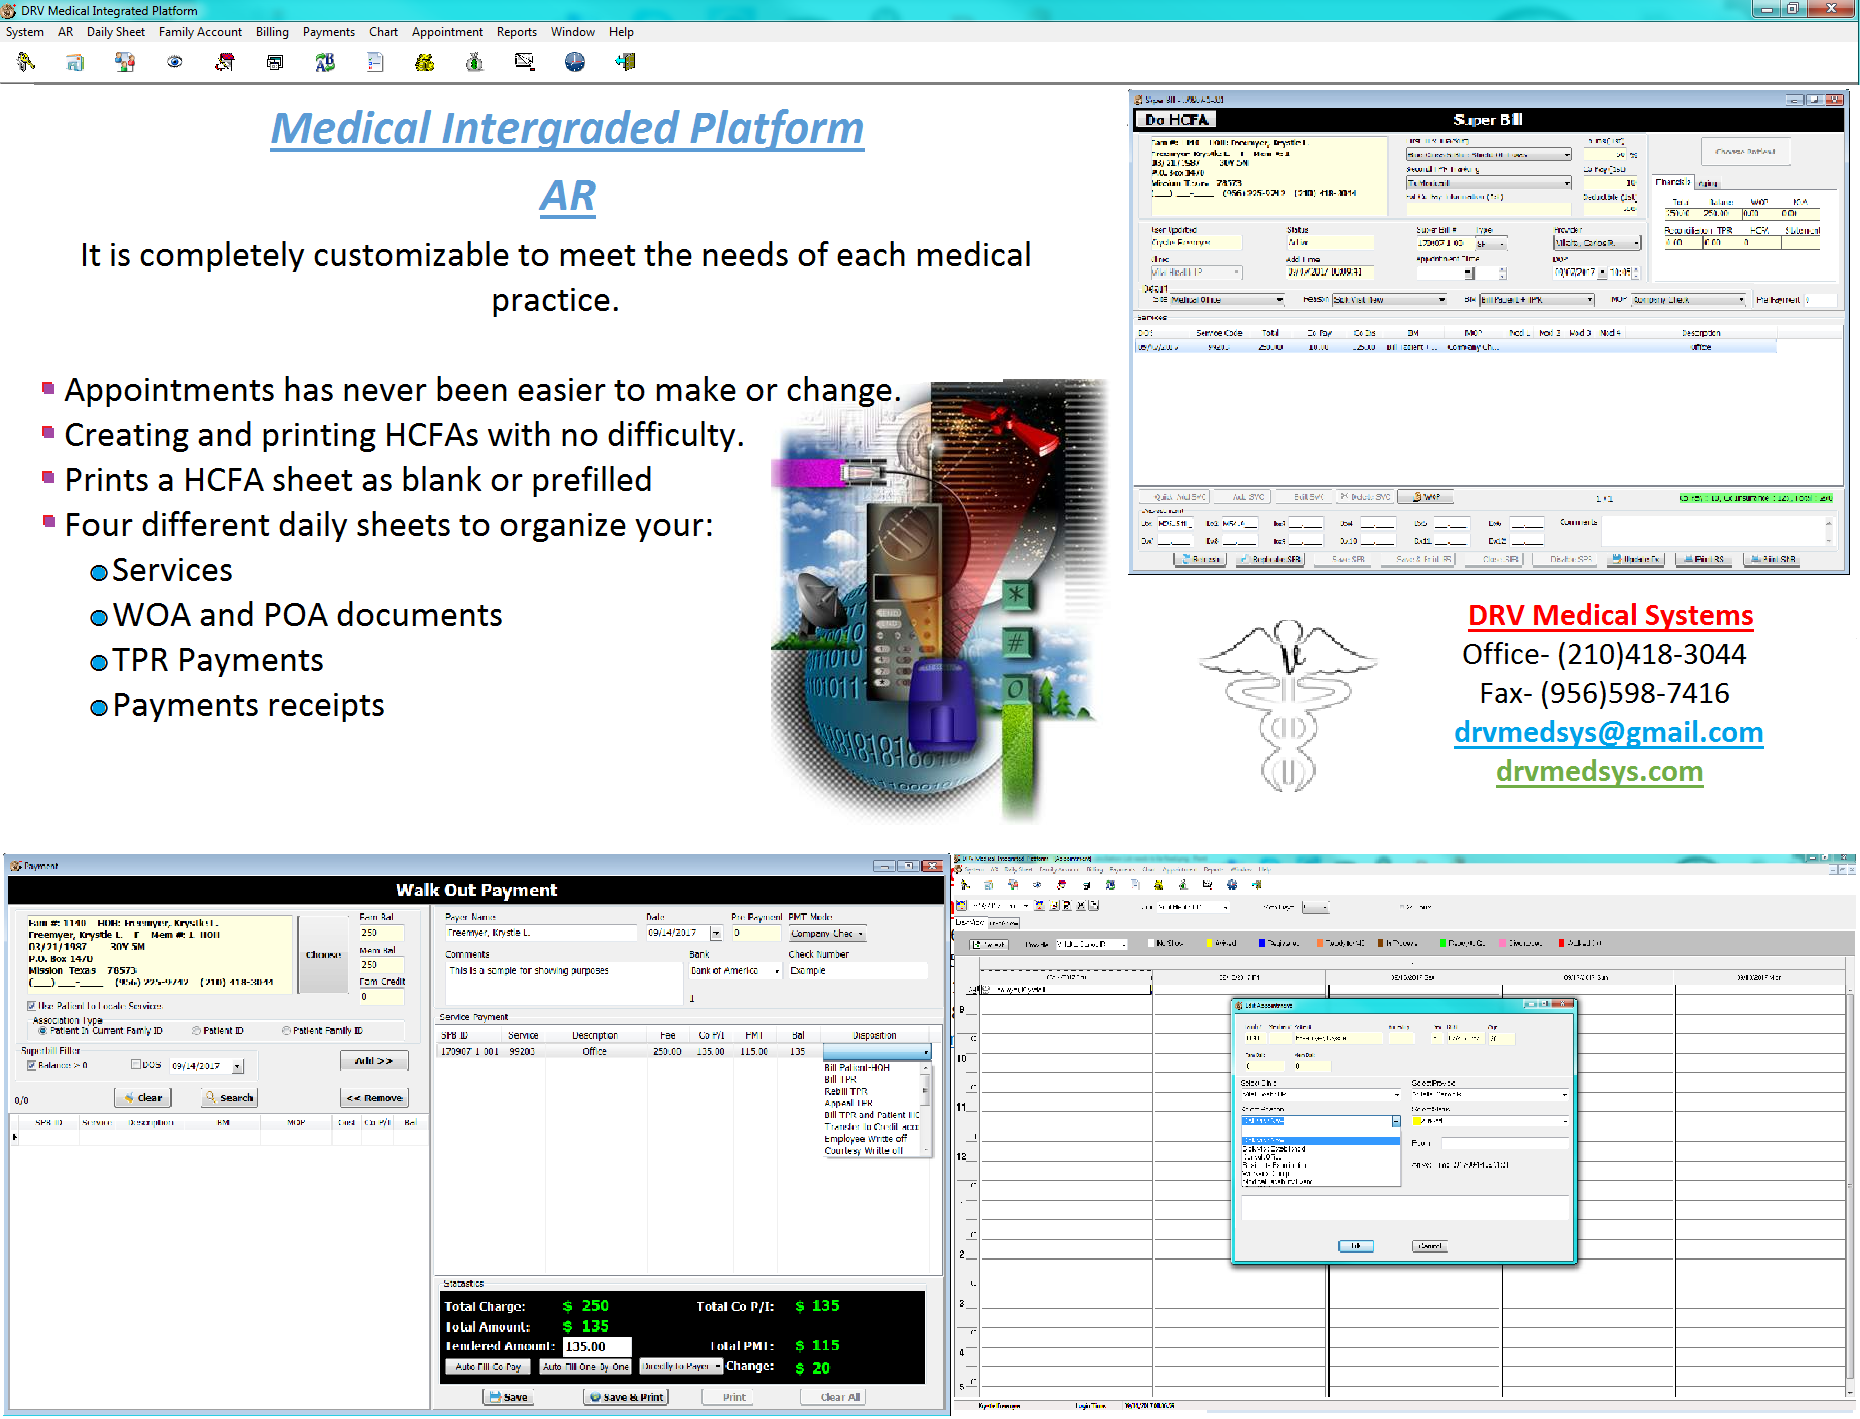The height and width of the screenshot is (1419, 1860).
Task: Open the Payments menu
Action: pyautogui.click(x=329, y=32)
